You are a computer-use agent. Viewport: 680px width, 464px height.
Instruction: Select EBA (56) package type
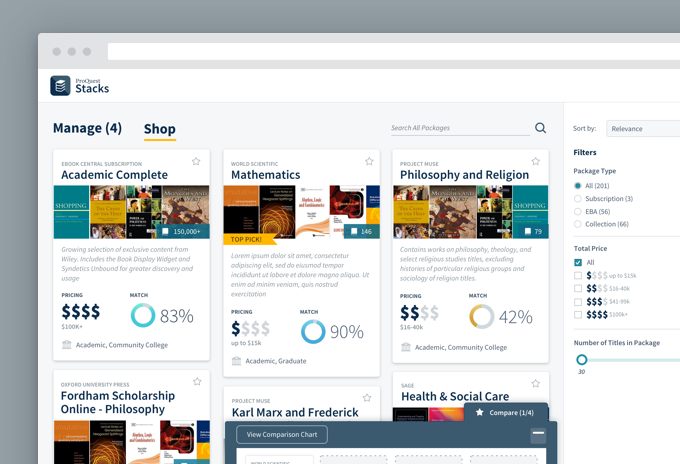point(578,212)
